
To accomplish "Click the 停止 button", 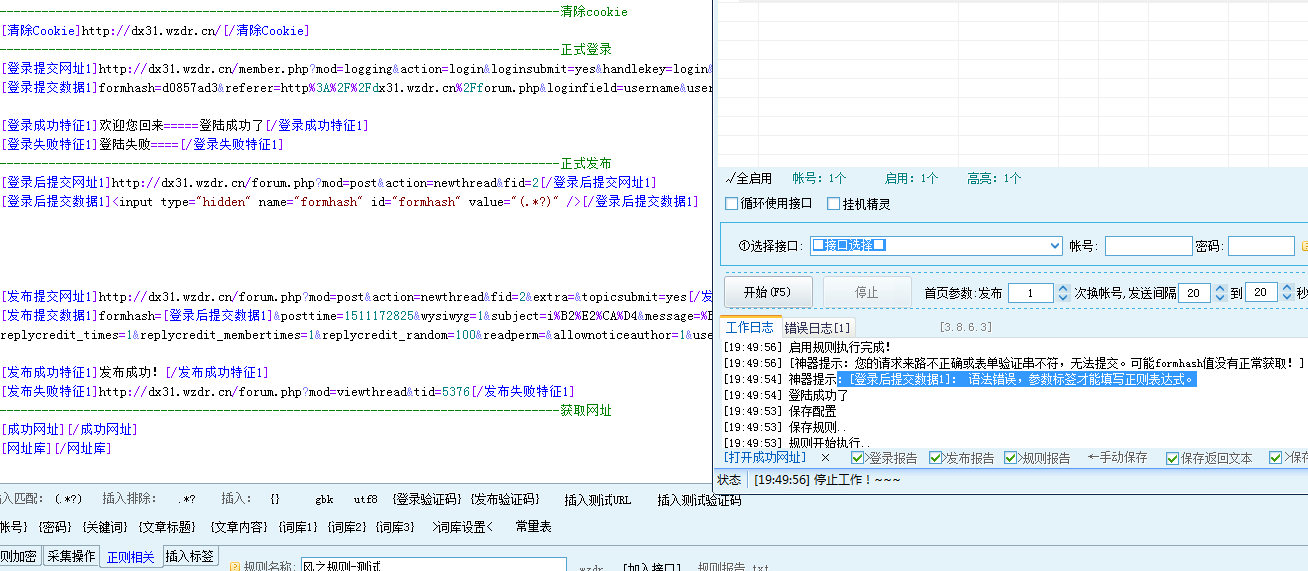I will point(867,293).
